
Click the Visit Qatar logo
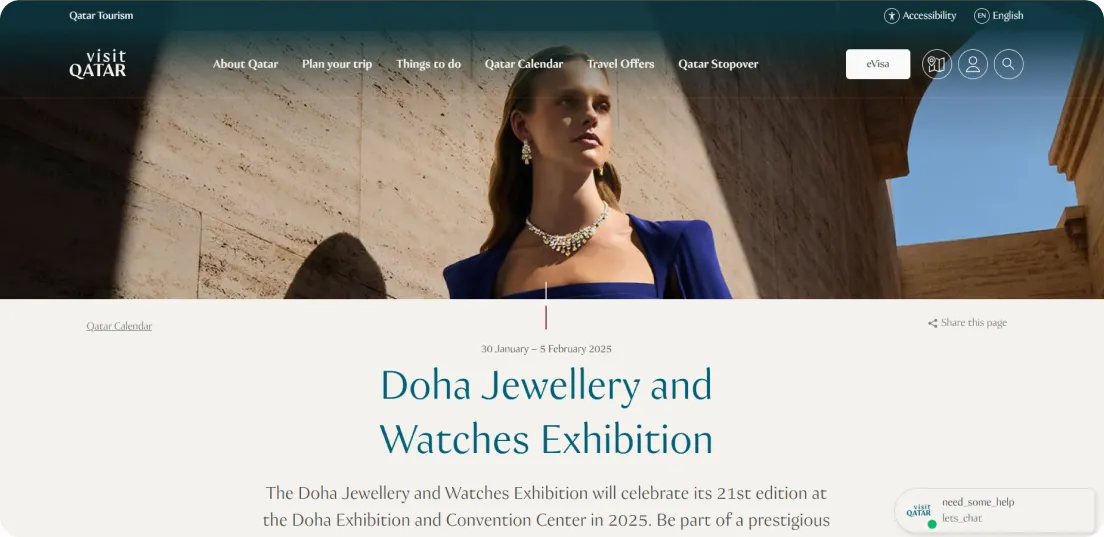pyautogui.click(x=98, y=63)
